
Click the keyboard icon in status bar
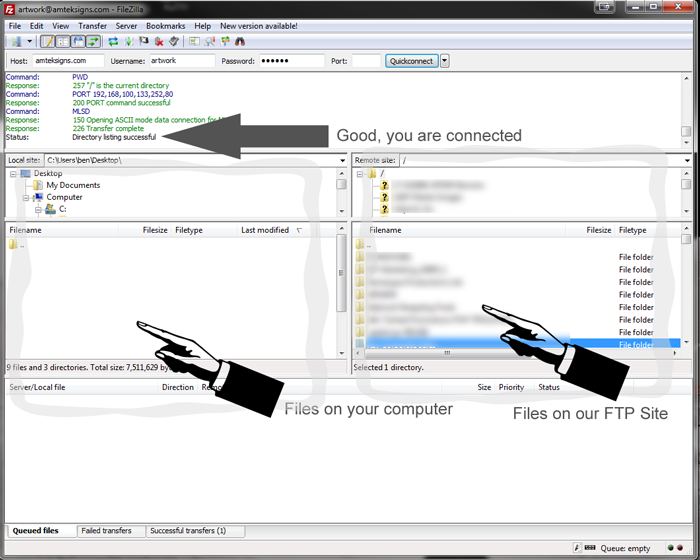(x=590, y=548)
